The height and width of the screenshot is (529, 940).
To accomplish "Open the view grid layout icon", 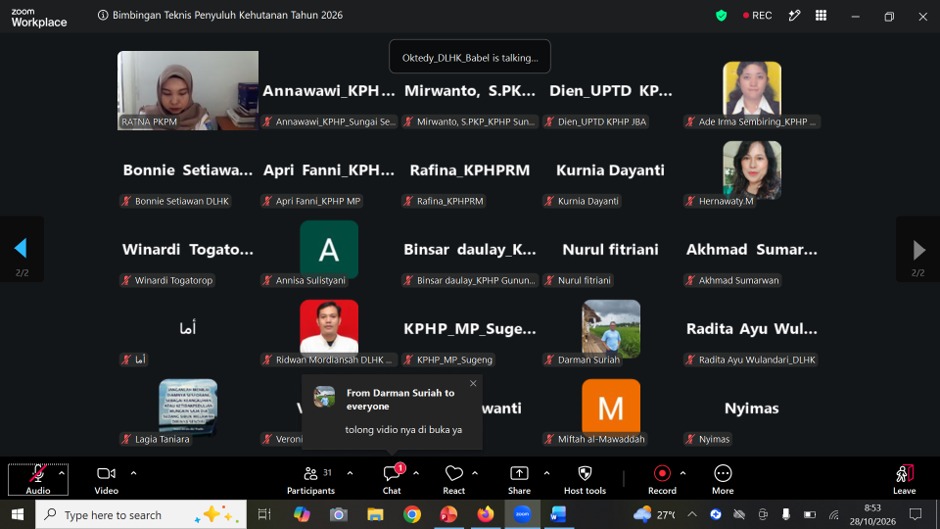I will pyautogui.click(x=821, y=16).
